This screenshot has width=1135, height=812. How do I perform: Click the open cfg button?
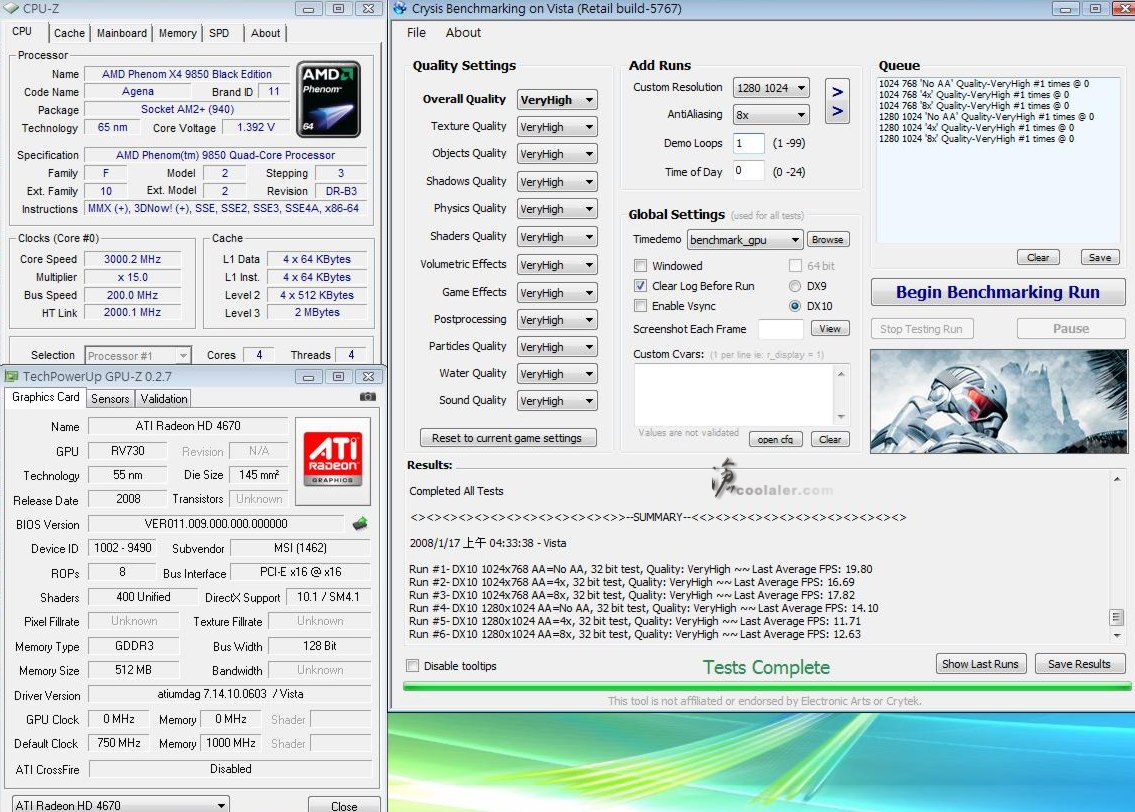[775, 439]
